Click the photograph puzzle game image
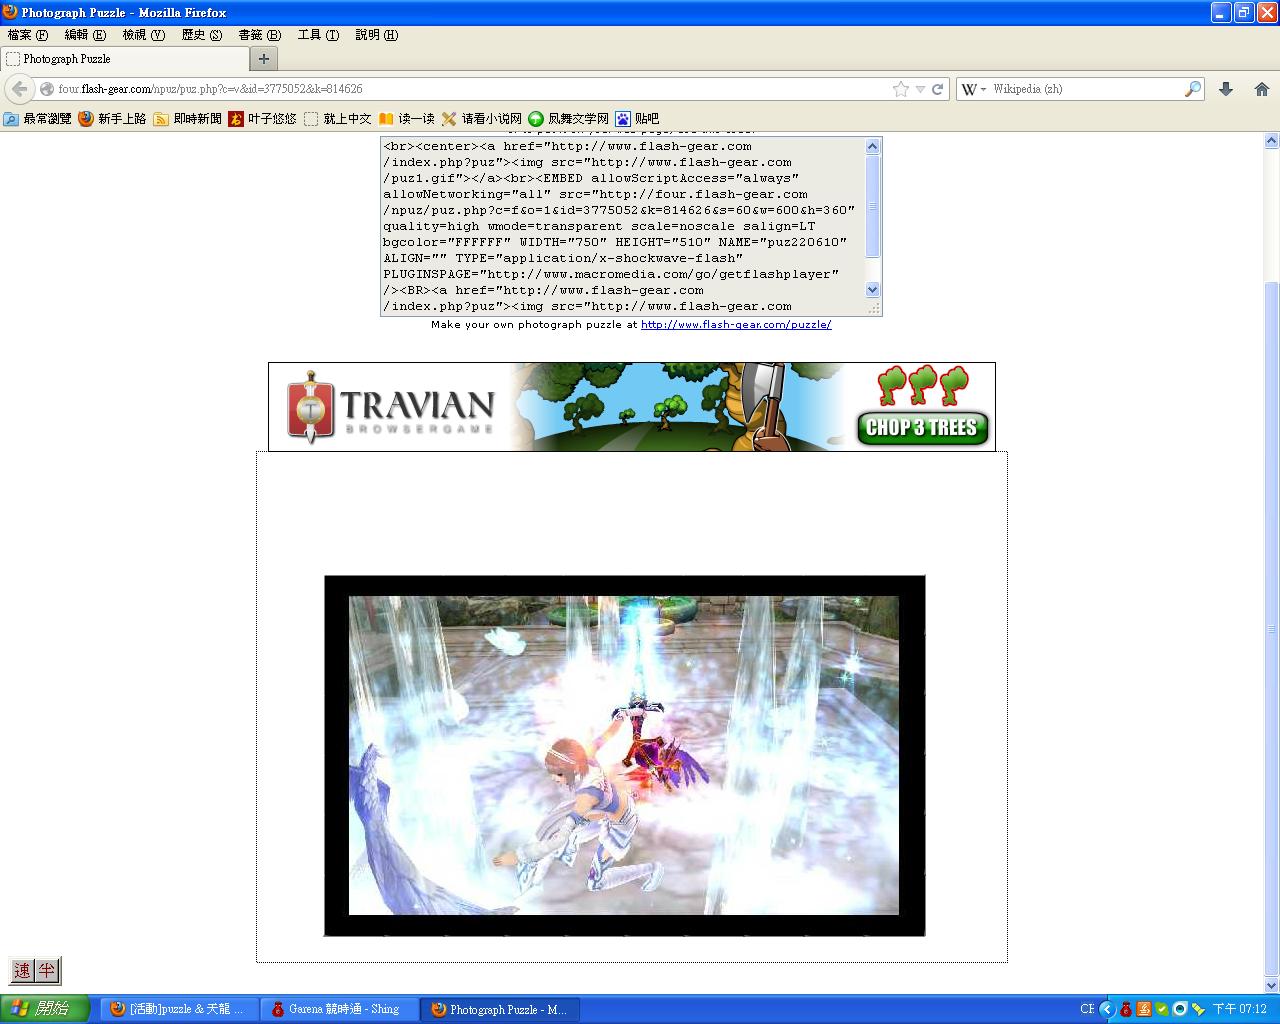 point(624,756)
